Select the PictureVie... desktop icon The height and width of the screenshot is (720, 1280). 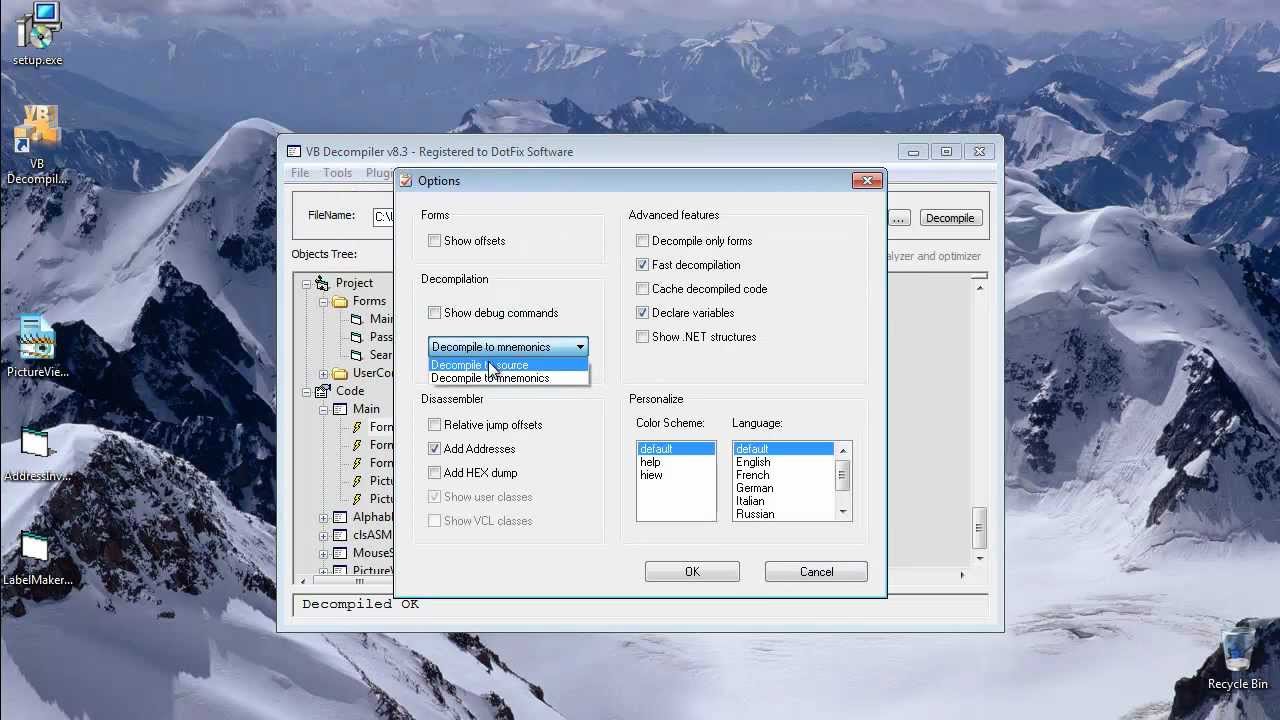pos(37,347)
